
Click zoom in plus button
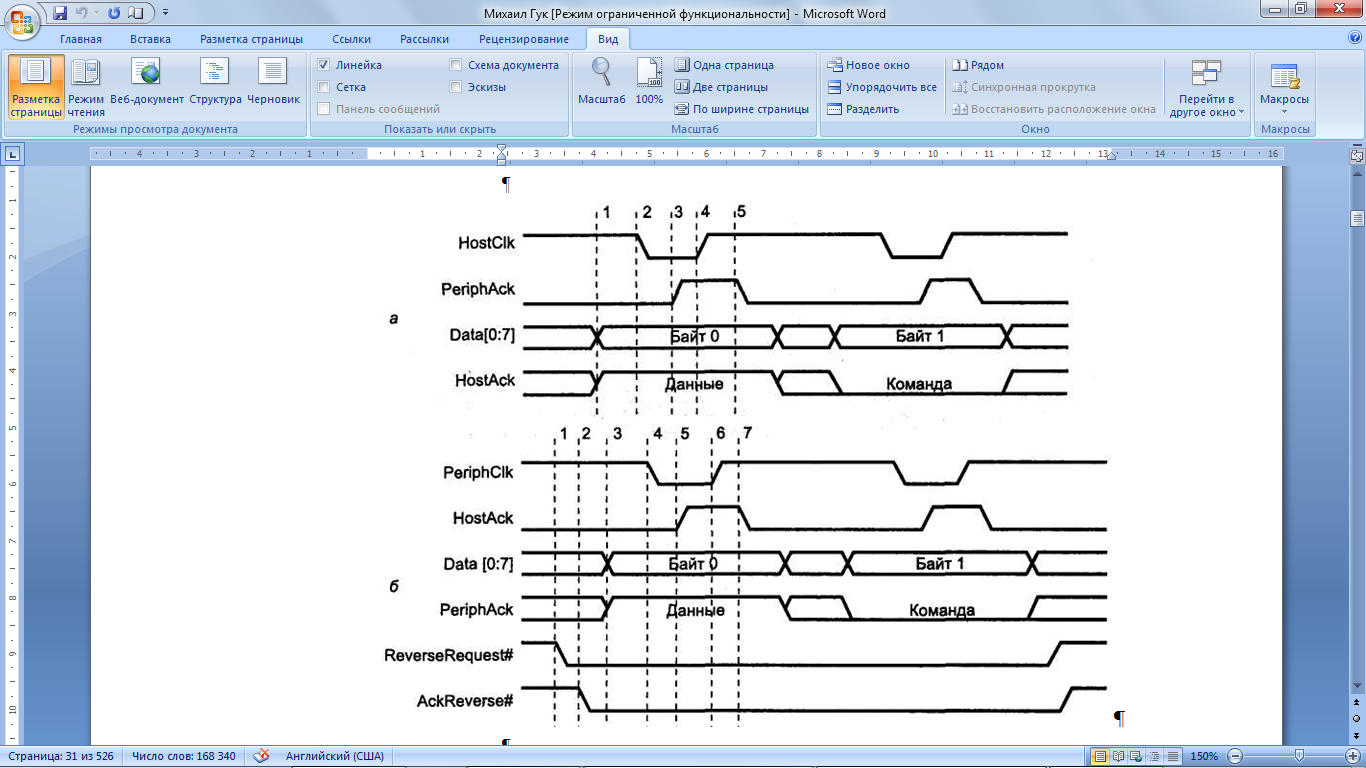point(1353,756)
